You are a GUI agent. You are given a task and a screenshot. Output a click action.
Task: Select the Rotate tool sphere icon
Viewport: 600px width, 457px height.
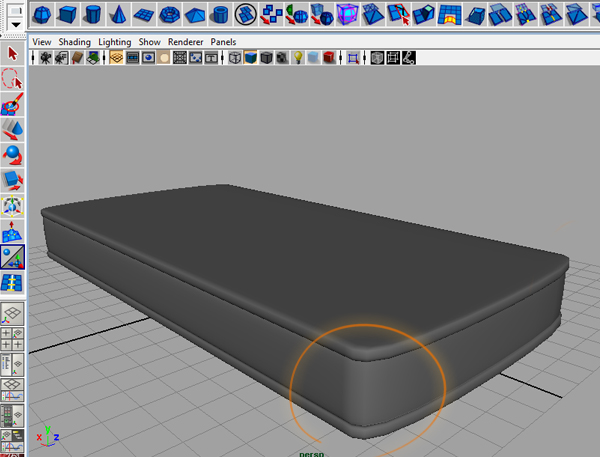(13, 155)
